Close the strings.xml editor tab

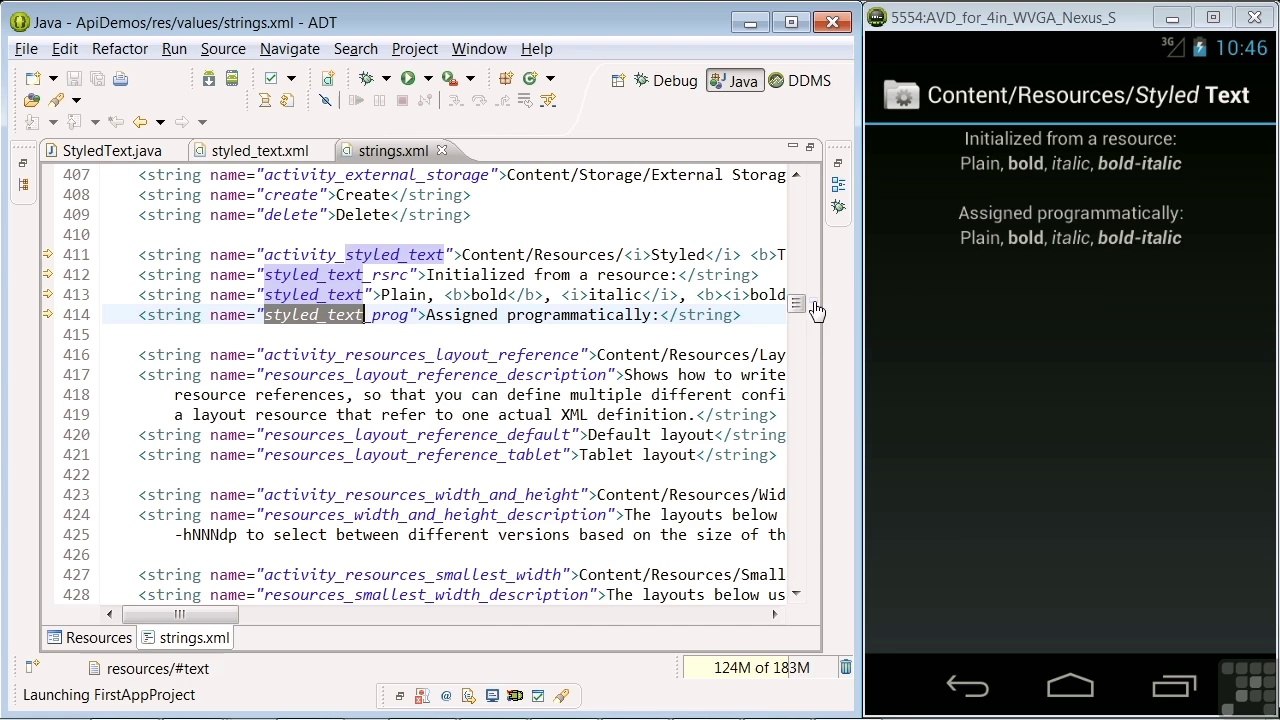441,150
